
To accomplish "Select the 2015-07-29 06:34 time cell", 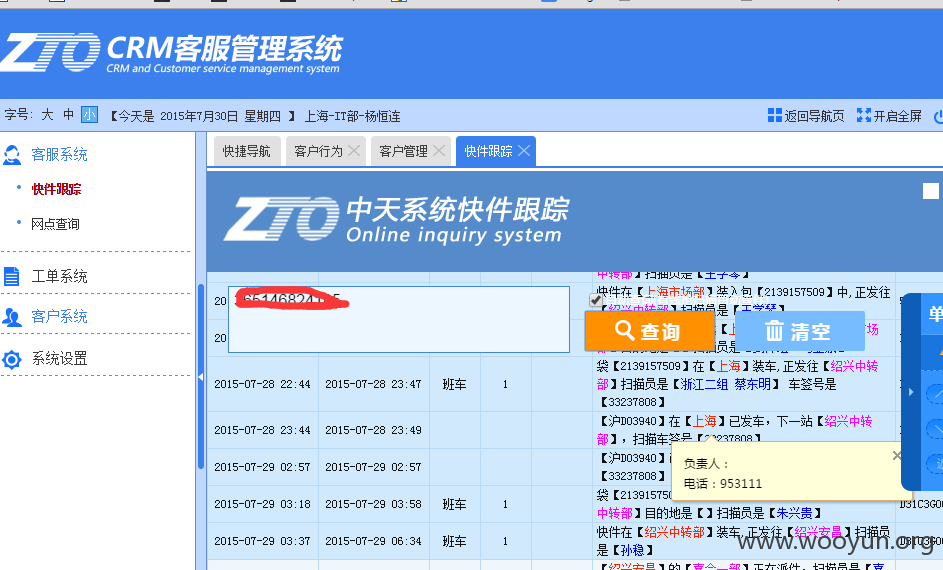I will (x=373, y=541).
